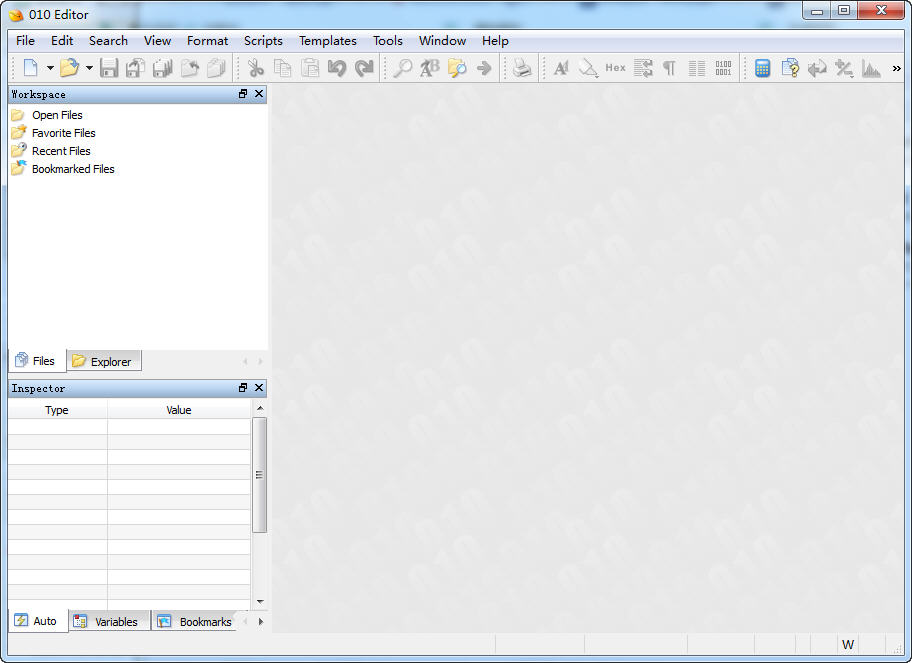Open the New file type dropdown arrow
This screenshot has height=663, width=912.
[50, 68]
